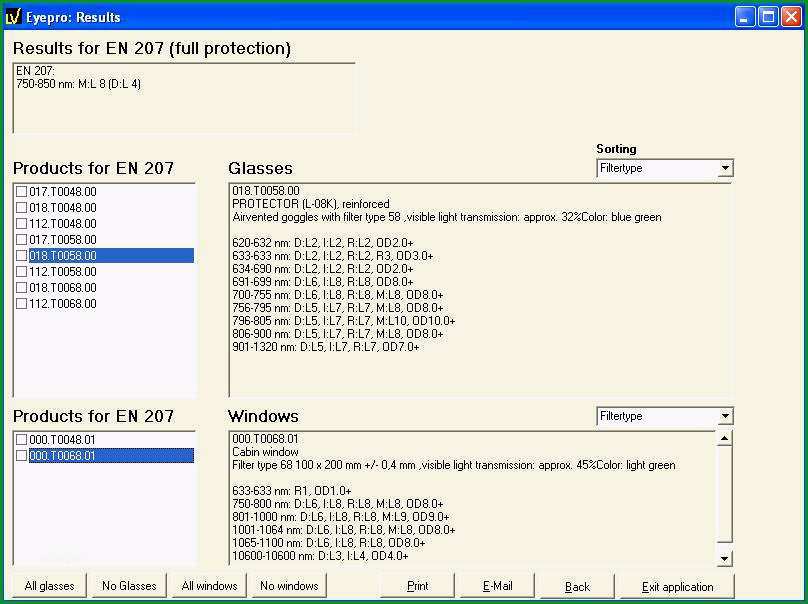
Task: Click the '10600-10600 nm' OD4.0+ line
Action: click(320, 556)
